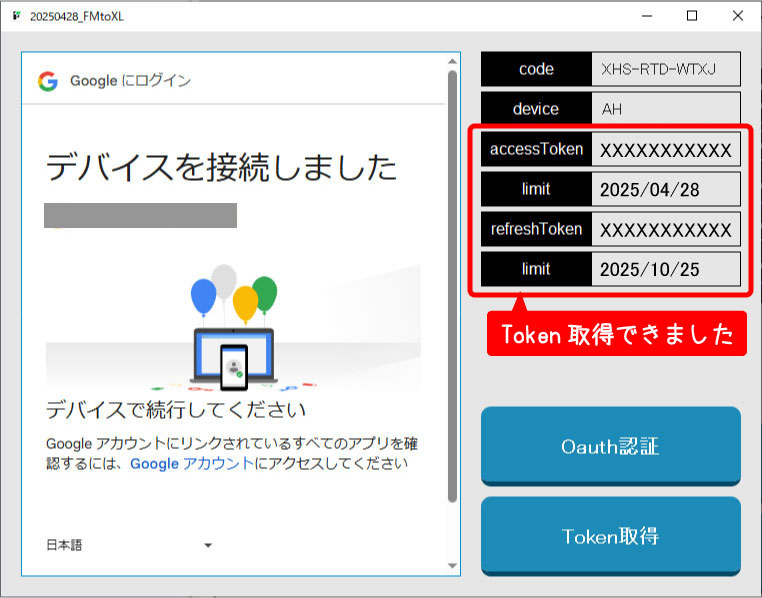Click the デバイスで続行してください text
The width and height of the screenshot is (762, 598).
(176, 410)
